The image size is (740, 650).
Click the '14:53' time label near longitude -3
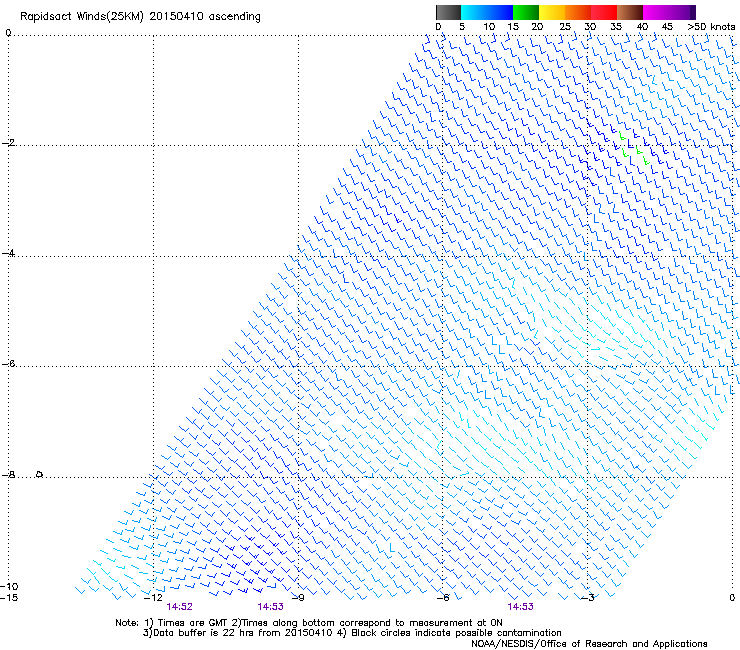521,607
